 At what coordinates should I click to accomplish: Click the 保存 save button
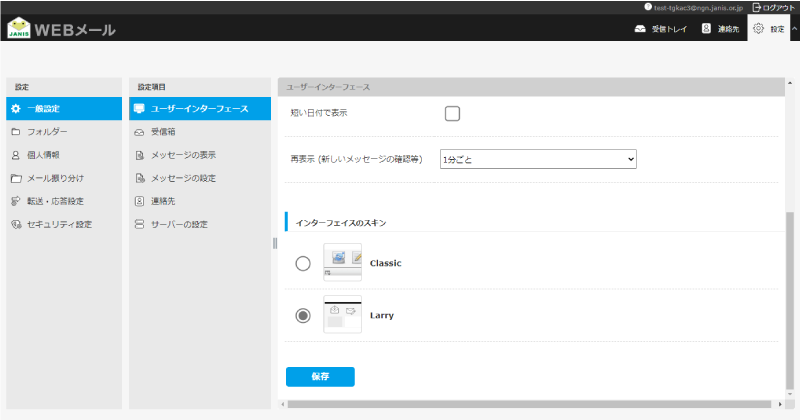(320, 377)
